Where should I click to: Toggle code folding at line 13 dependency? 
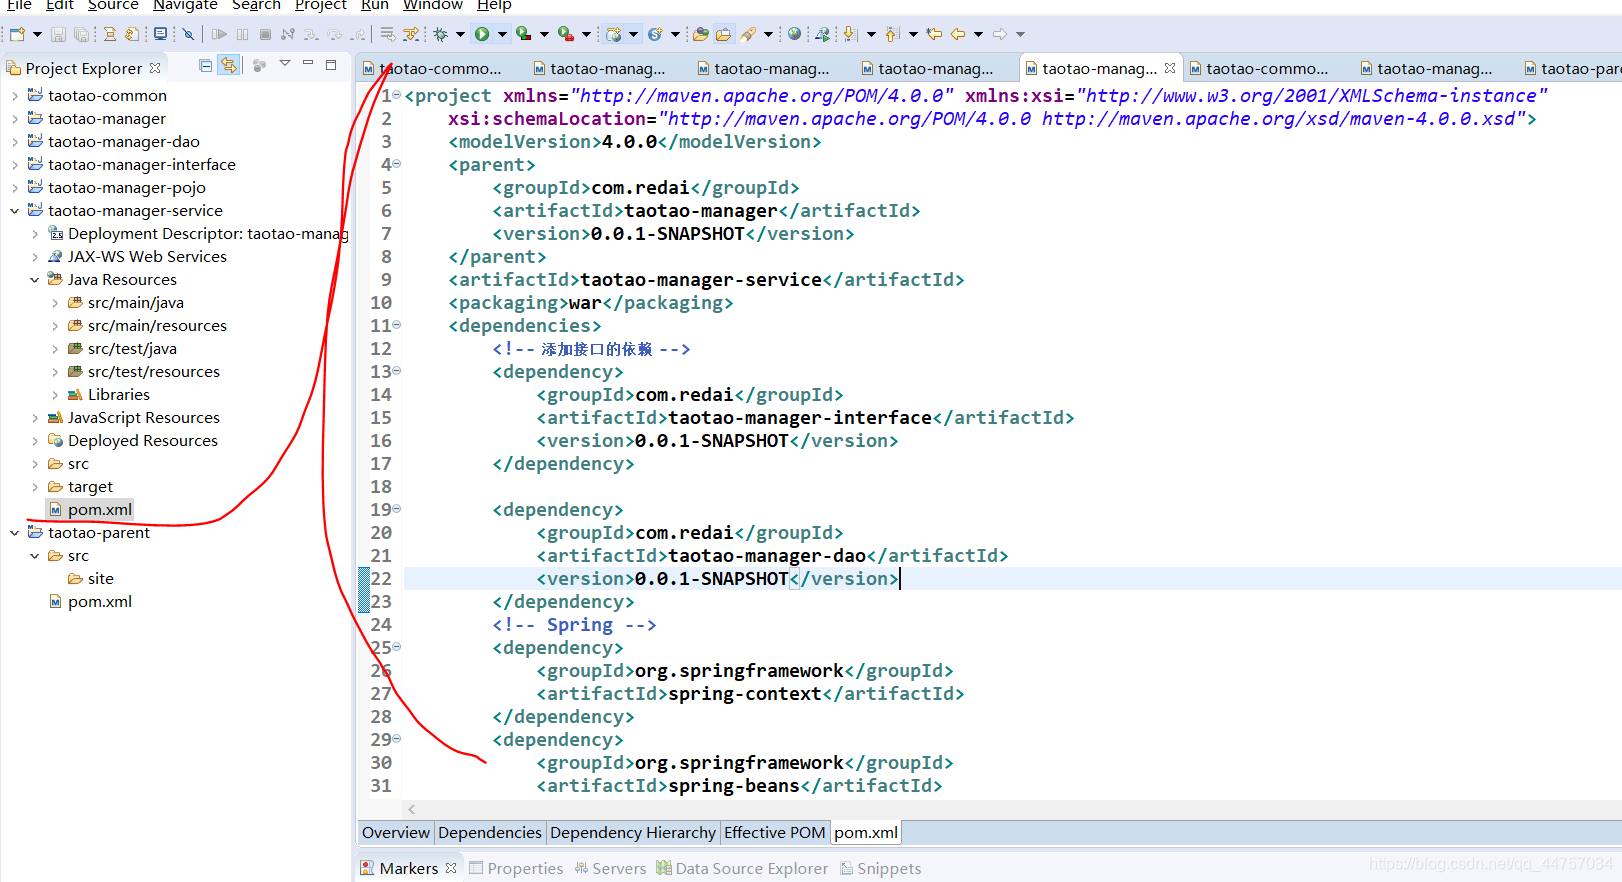click(396, 371)
